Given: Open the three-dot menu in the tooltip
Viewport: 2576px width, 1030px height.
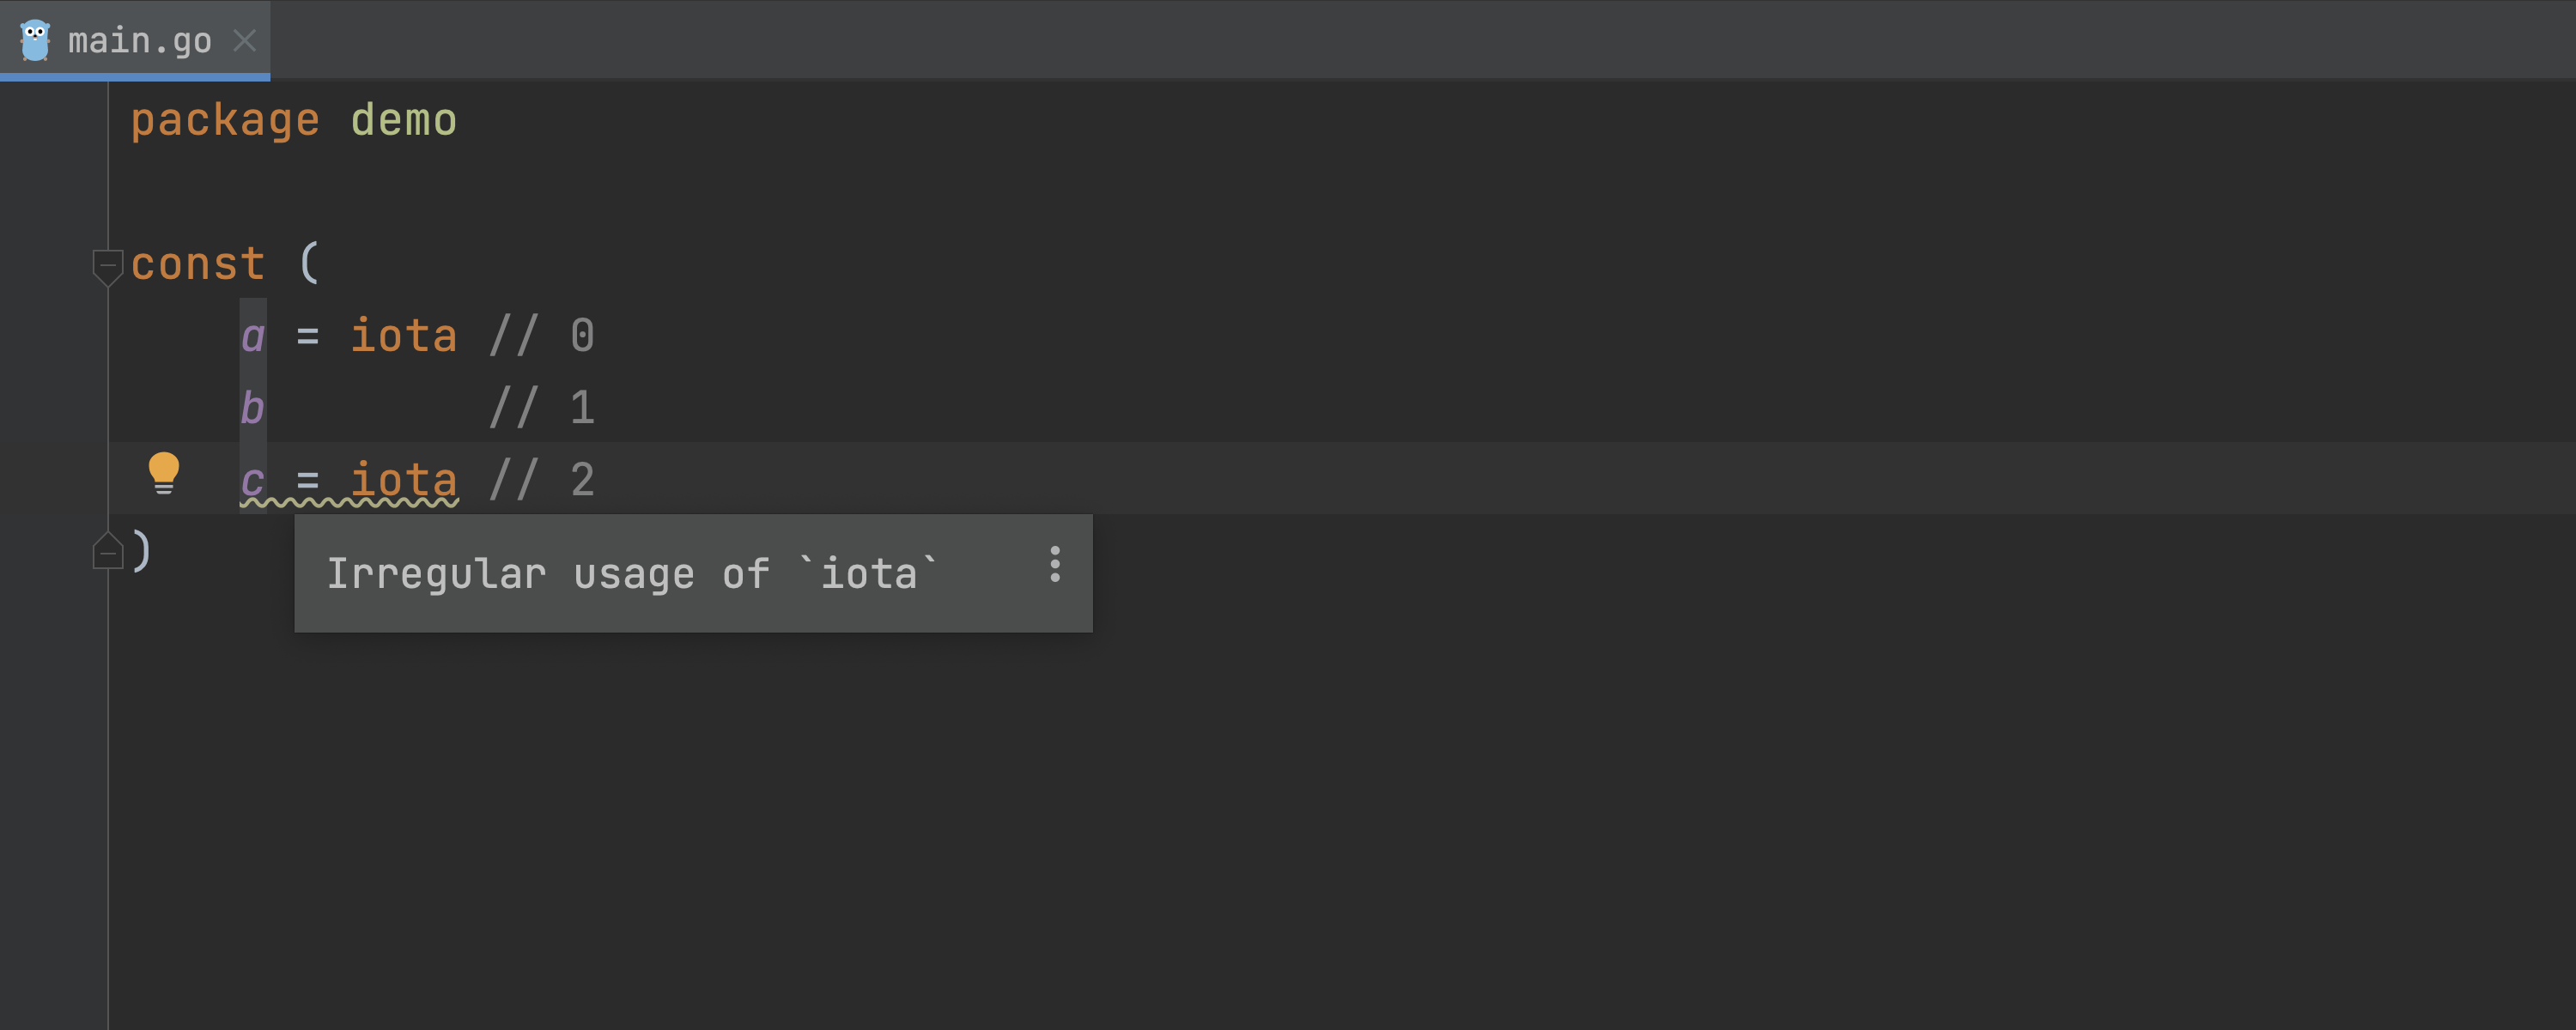Looking at the screenshot, I should point(1054,565).
